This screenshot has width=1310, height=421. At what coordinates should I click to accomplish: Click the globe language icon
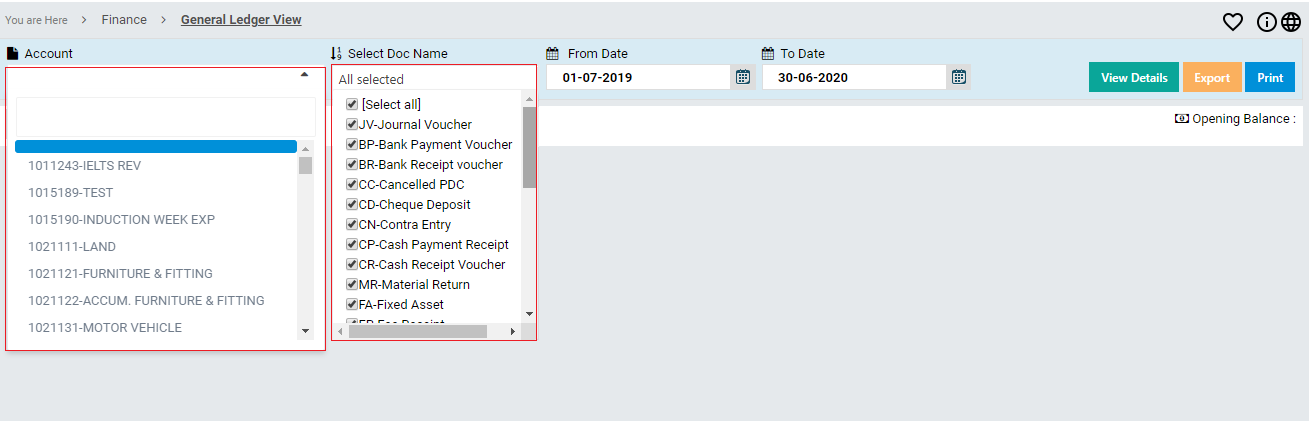pyautogui.click(x=1291, y=22)
